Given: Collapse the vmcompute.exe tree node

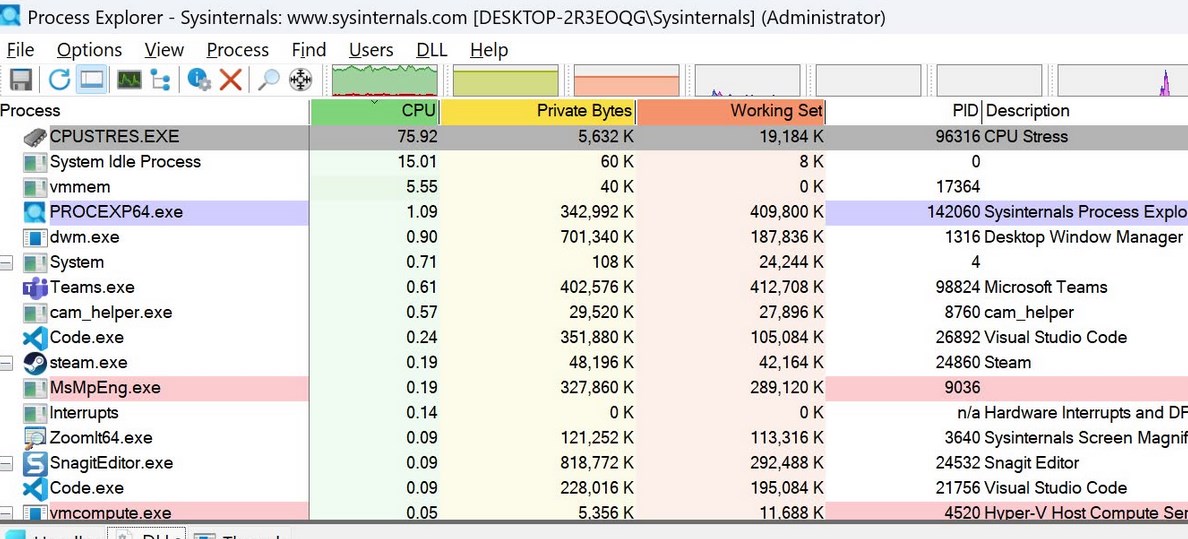Looking at the screenshot, I should click(x=6, y=513).
